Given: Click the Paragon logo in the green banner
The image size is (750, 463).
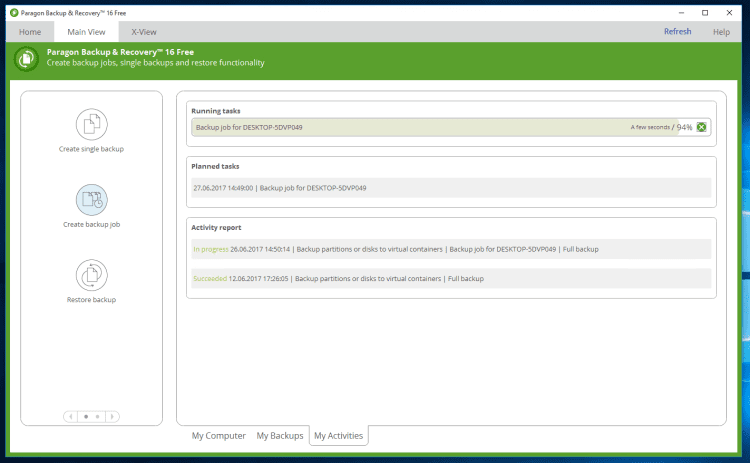Looking at the screenshot, I should 26,58.
